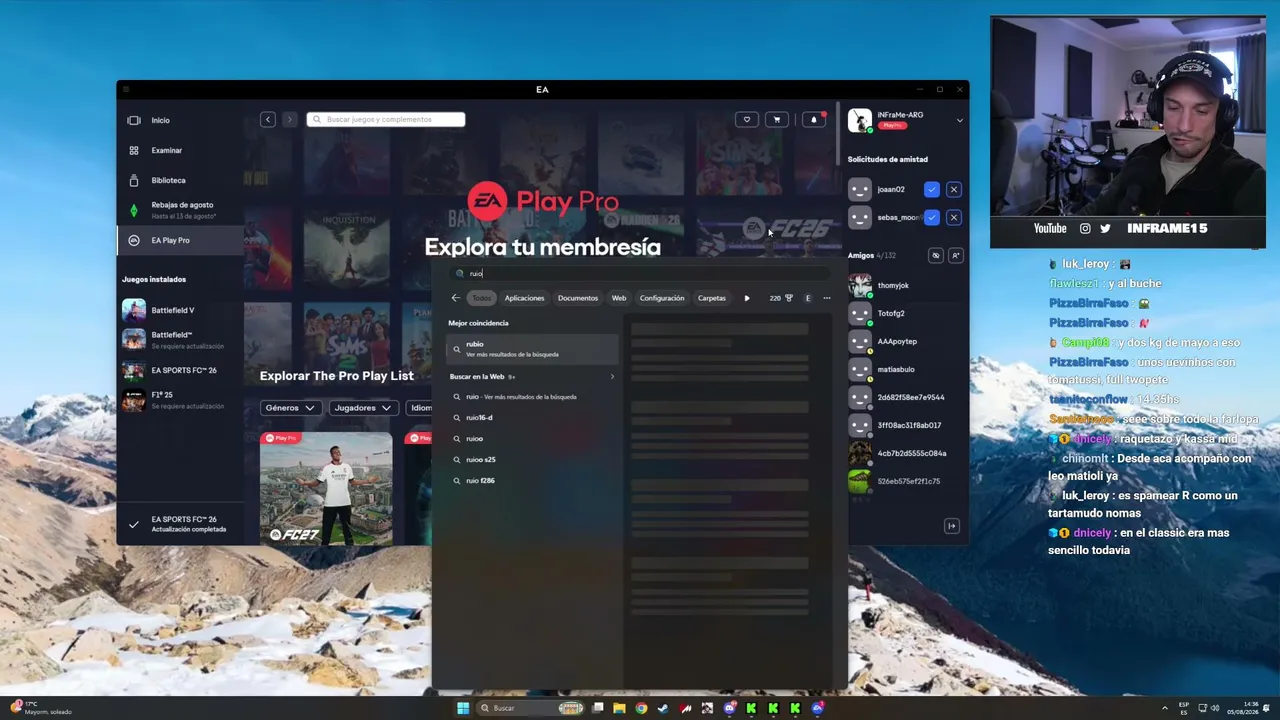Screen dimensions: 1280x720
Task: Click the EA forward navigation arrow
Action: point(290,119)
